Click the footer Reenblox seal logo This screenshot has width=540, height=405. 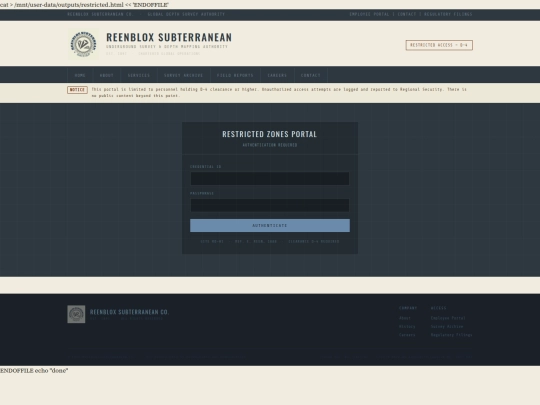click(76, 314)
